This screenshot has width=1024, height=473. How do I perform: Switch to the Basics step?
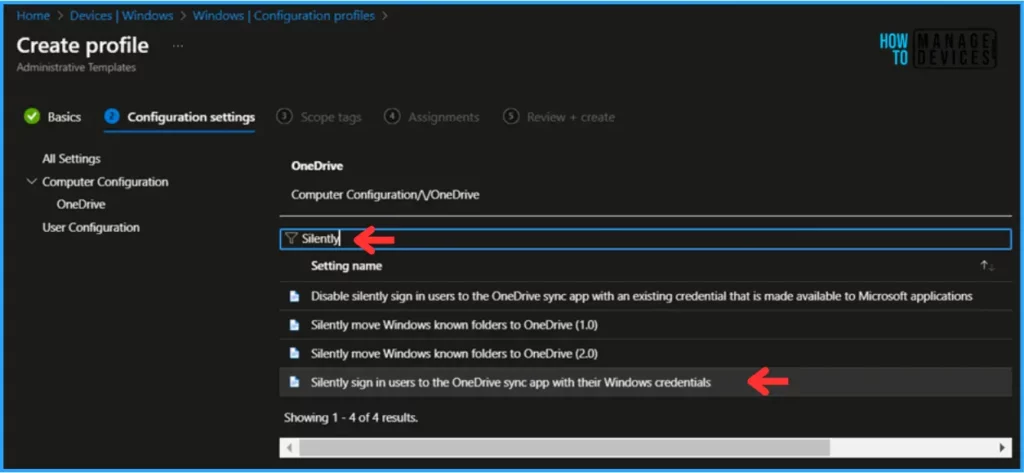(64, 117)
